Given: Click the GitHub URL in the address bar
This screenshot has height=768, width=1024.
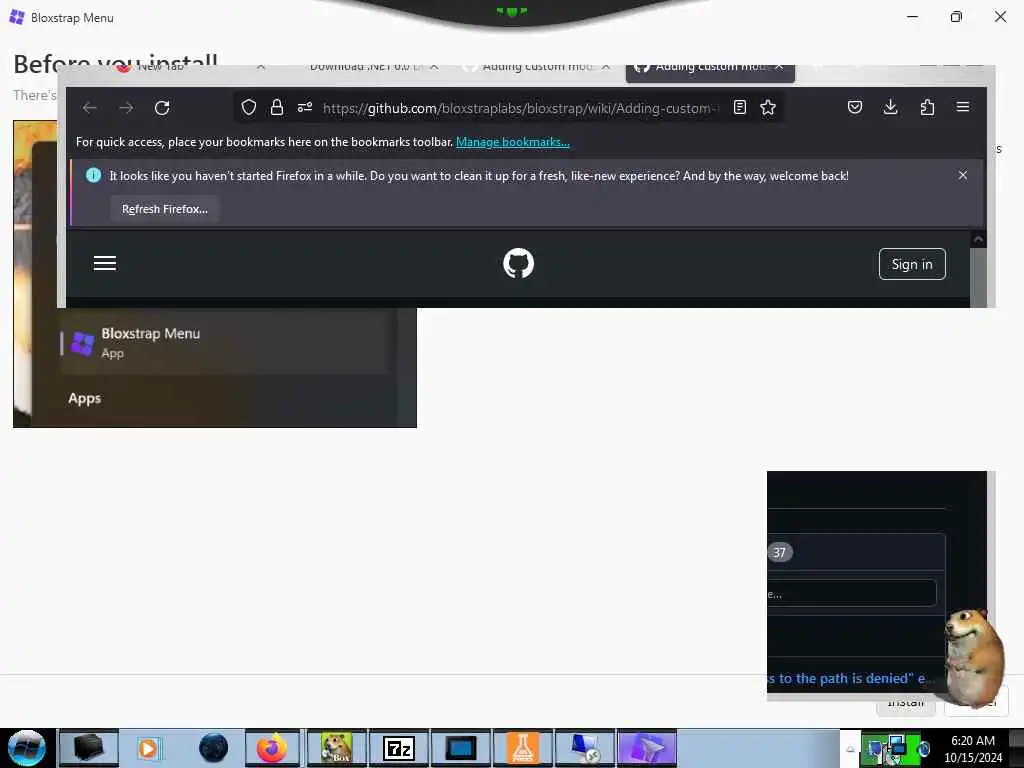Looking at the screenshot, I should tap(520, 108).
